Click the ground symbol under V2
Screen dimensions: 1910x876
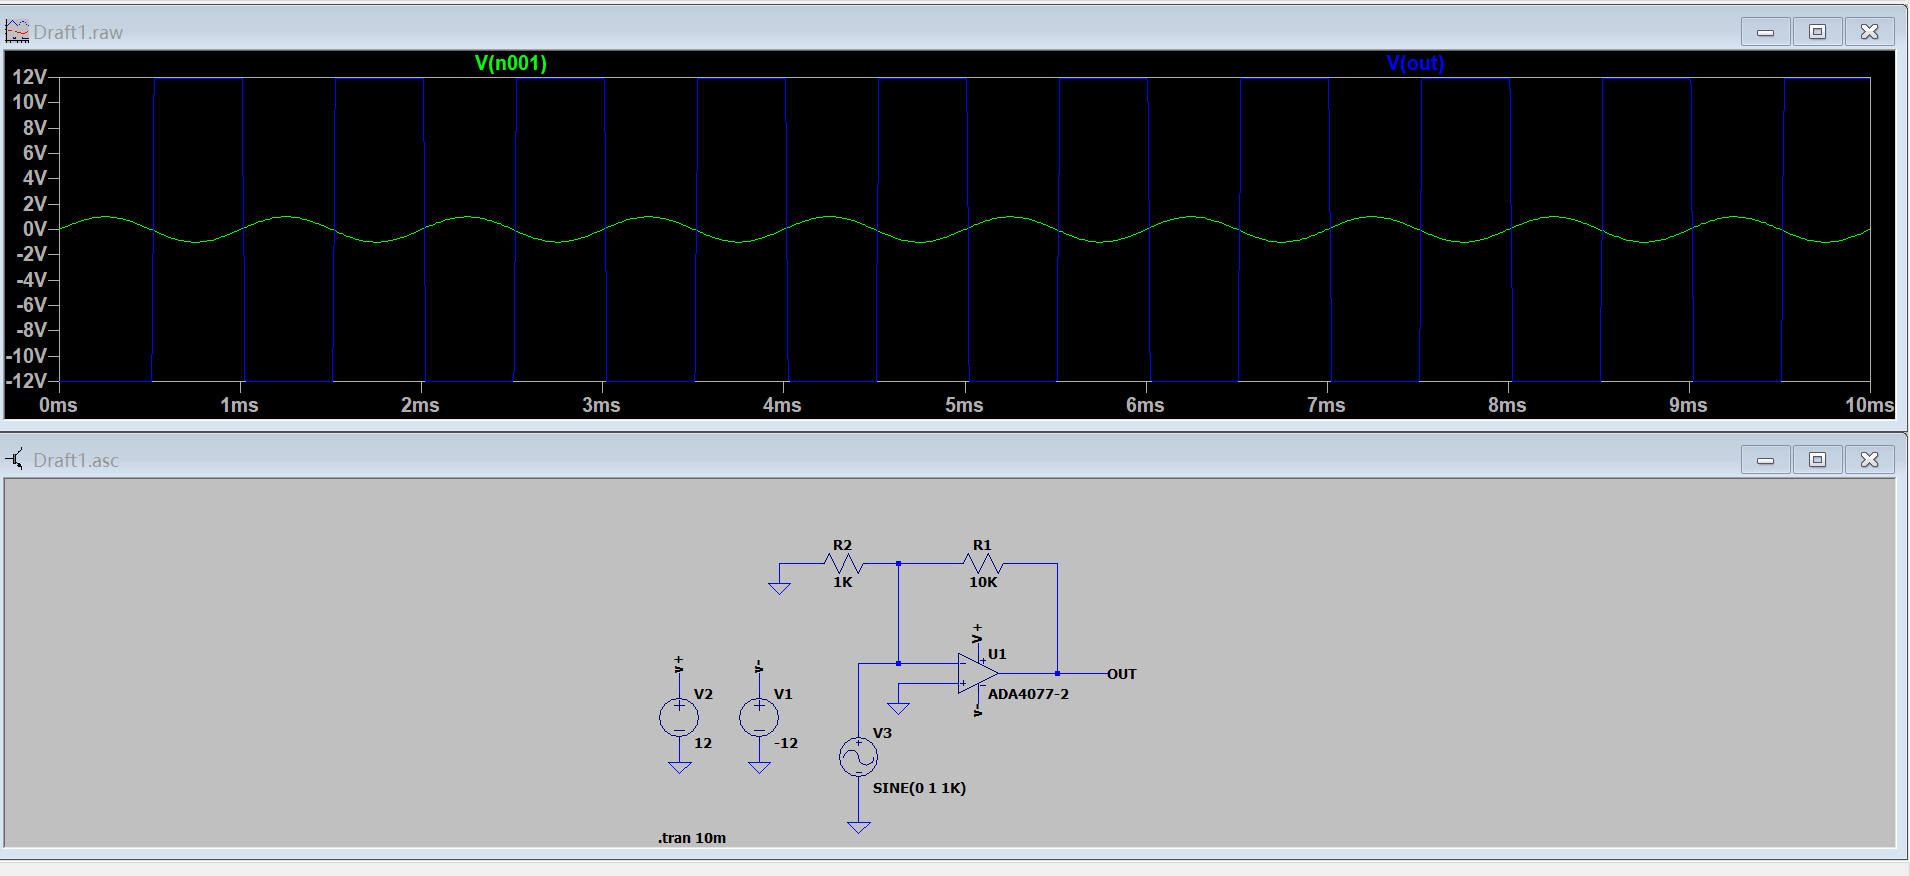pos(679,767)
